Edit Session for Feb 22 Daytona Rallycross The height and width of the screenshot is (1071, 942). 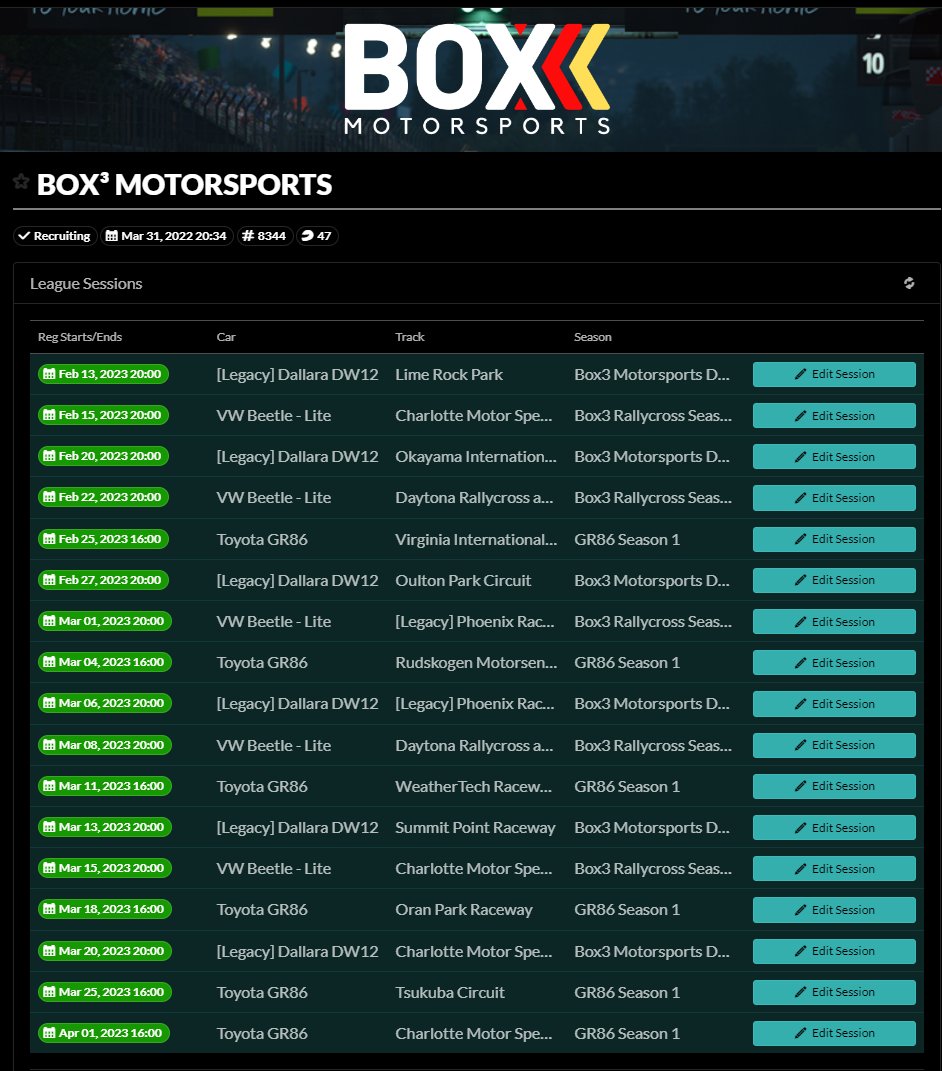click(834, 498)
